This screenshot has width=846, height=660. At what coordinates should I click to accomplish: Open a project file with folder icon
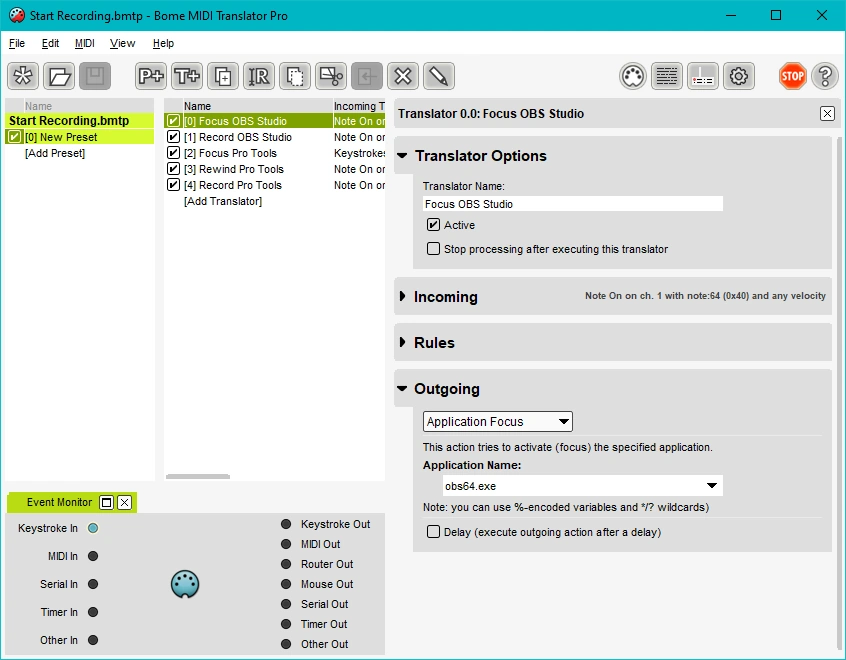[59, 76]
